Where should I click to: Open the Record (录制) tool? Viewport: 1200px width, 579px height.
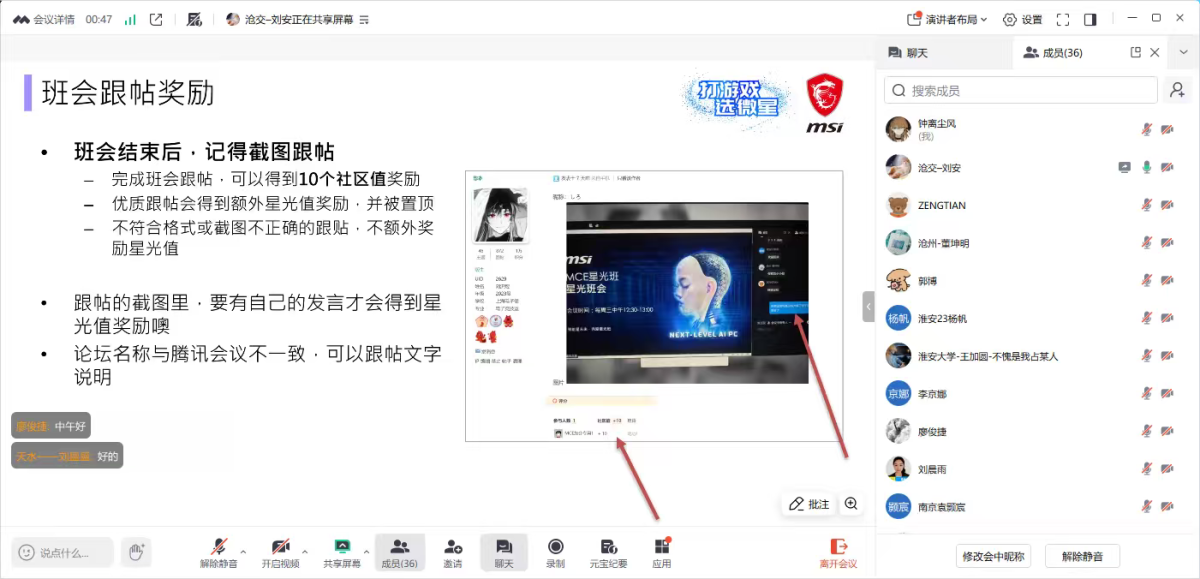(555, 552)
